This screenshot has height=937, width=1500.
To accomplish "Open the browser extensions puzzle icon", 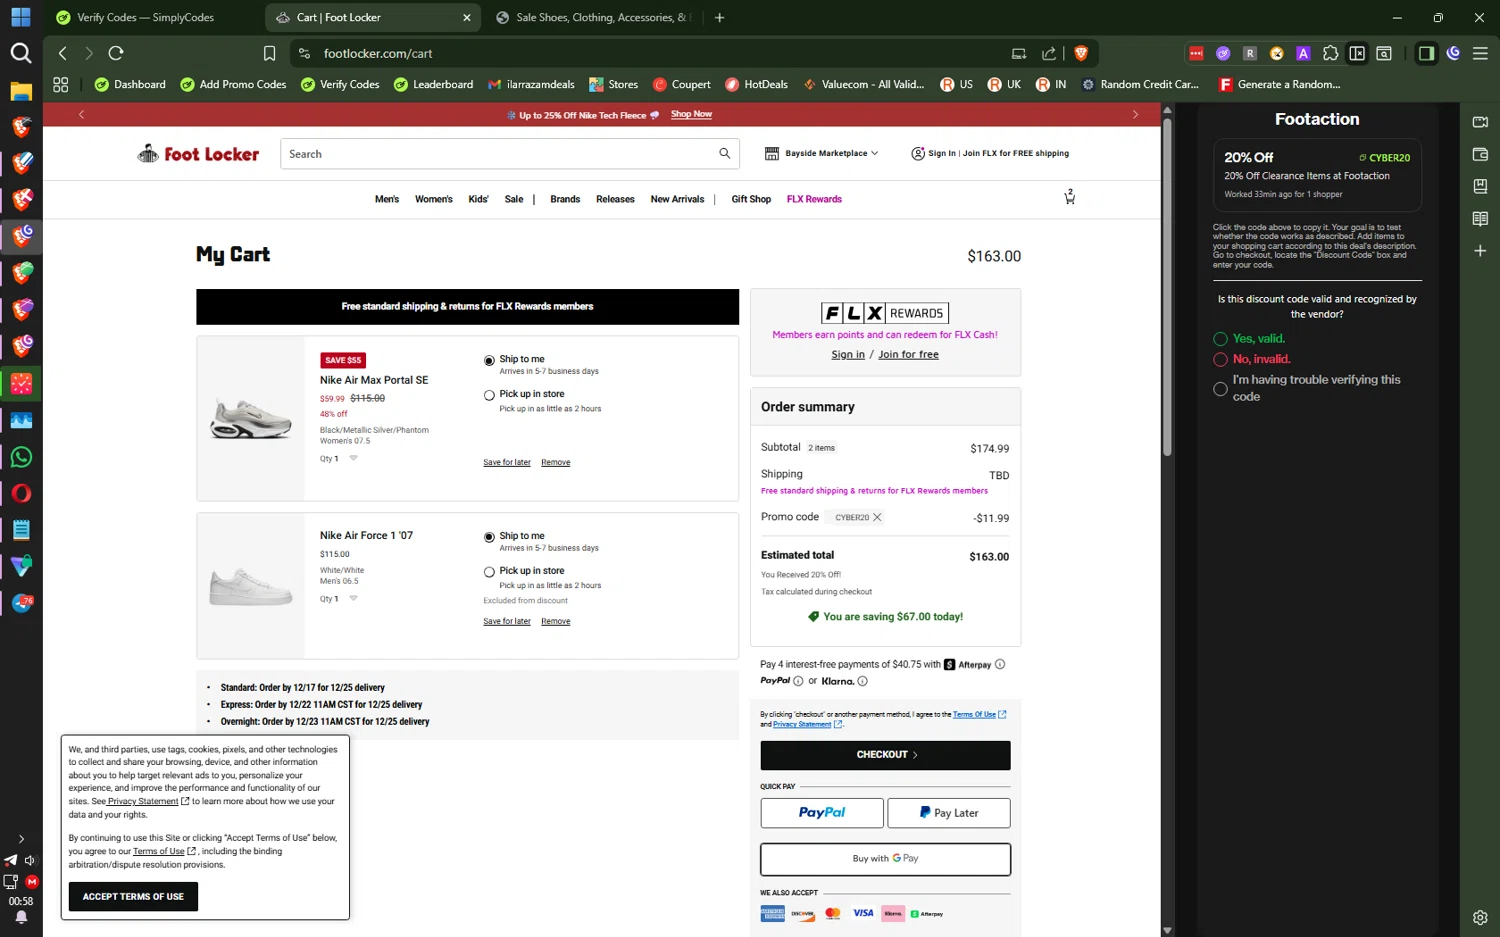I will [x=1330, y=53].
